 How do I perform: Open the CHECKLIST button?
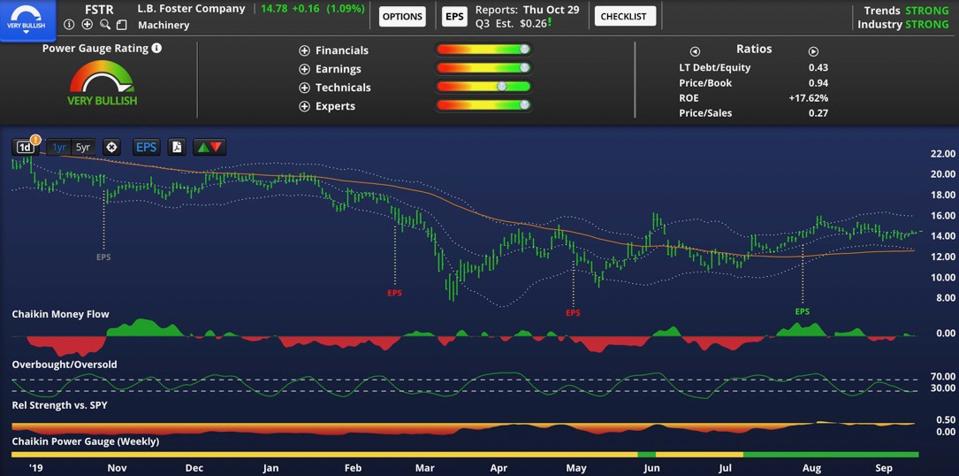625,17
